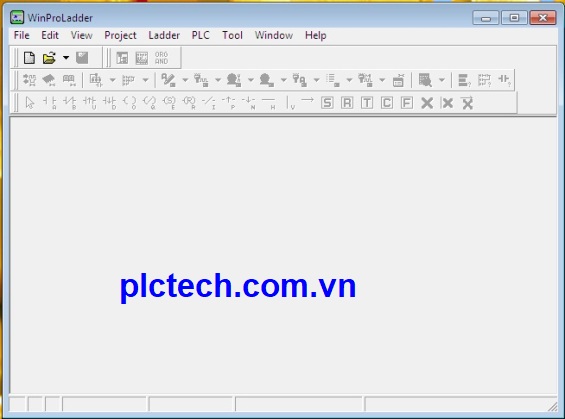Select the horizontal line H tool
Image resolution: width=565 pixels, height=419 pixels.
coord(269,103)
